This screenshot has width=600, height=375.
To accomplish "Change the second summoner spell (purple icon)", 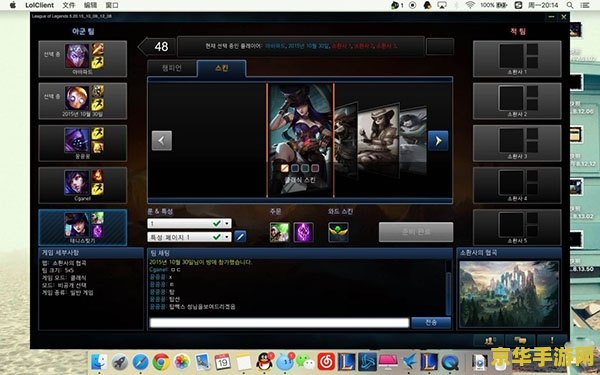I will click(x=303, y=232).
